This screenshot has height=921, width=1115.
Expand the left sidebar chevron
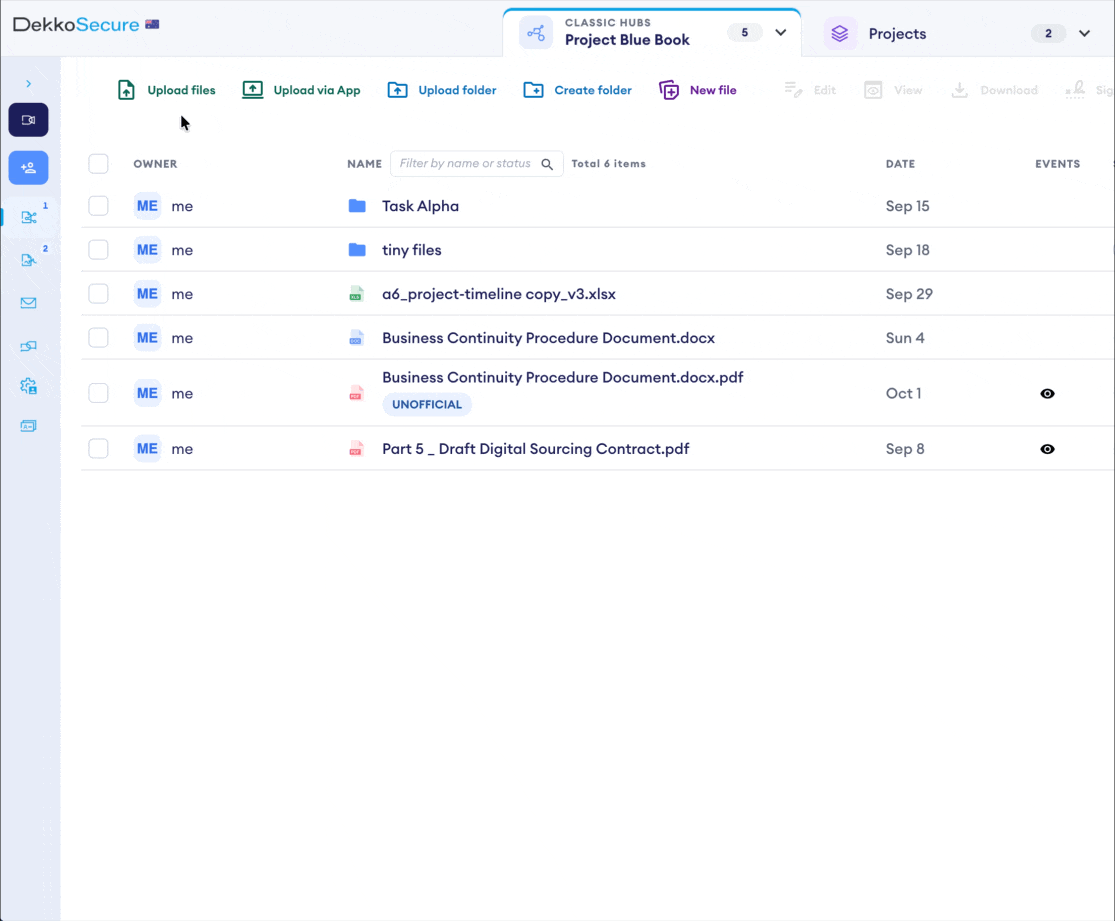coord(28,84)
